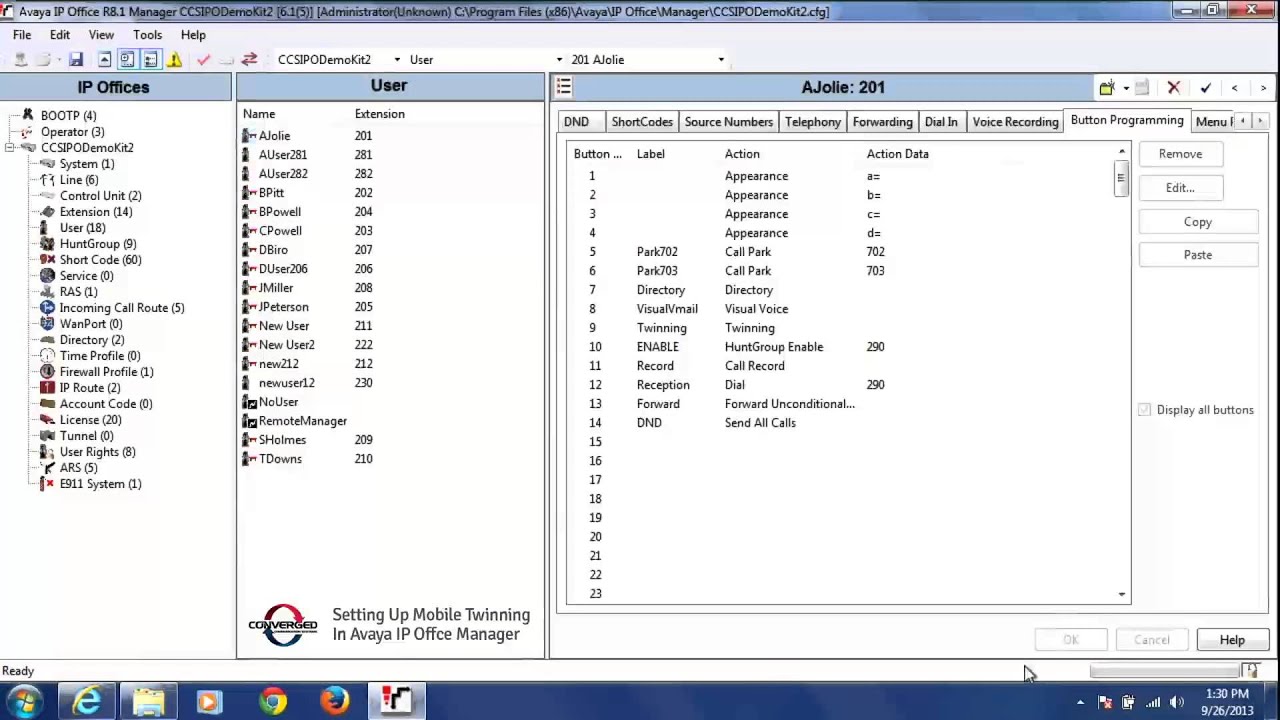This screenshot has height=720, width=1280.
Task: Click the open configuration from IP Office icon
Action: point(20,60)
